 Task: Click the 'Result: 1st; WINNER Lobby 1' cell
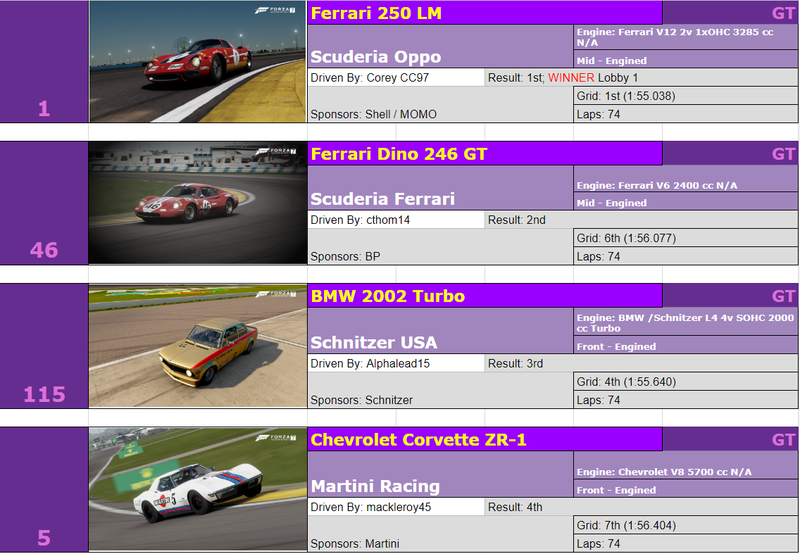click(641, 78)
